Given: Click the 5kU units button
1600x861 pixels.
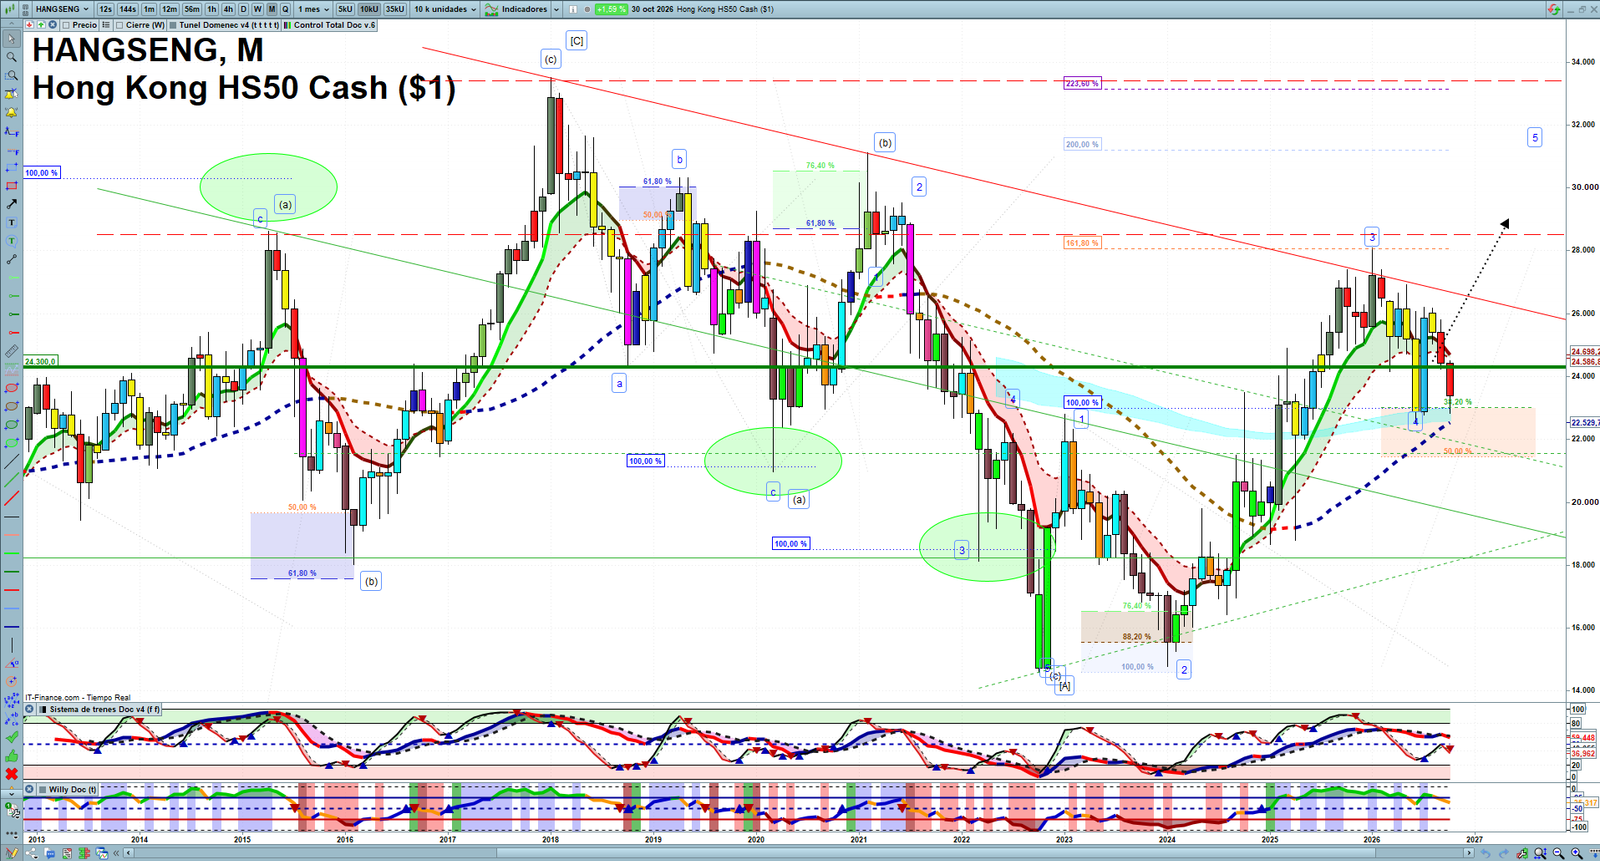Looking at the screenshot, I should [345, 9].
